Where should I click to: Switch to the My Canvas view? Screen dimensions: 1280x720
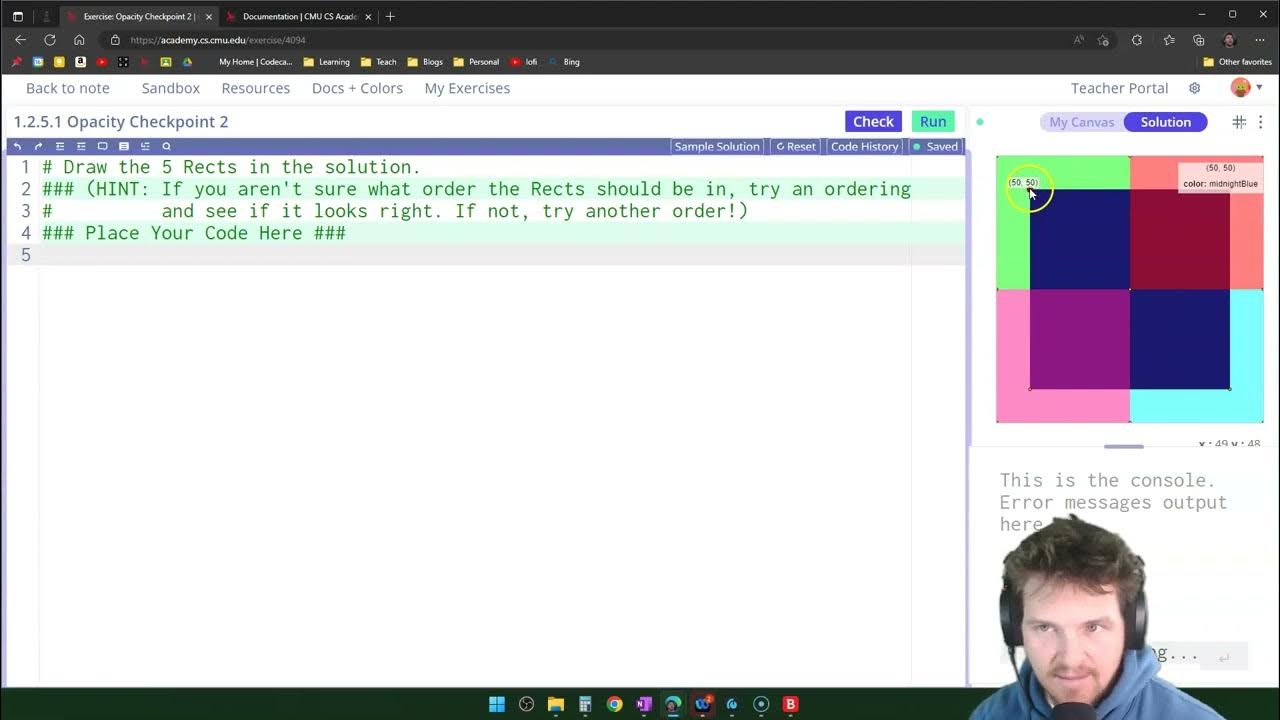pos(1081,122)
